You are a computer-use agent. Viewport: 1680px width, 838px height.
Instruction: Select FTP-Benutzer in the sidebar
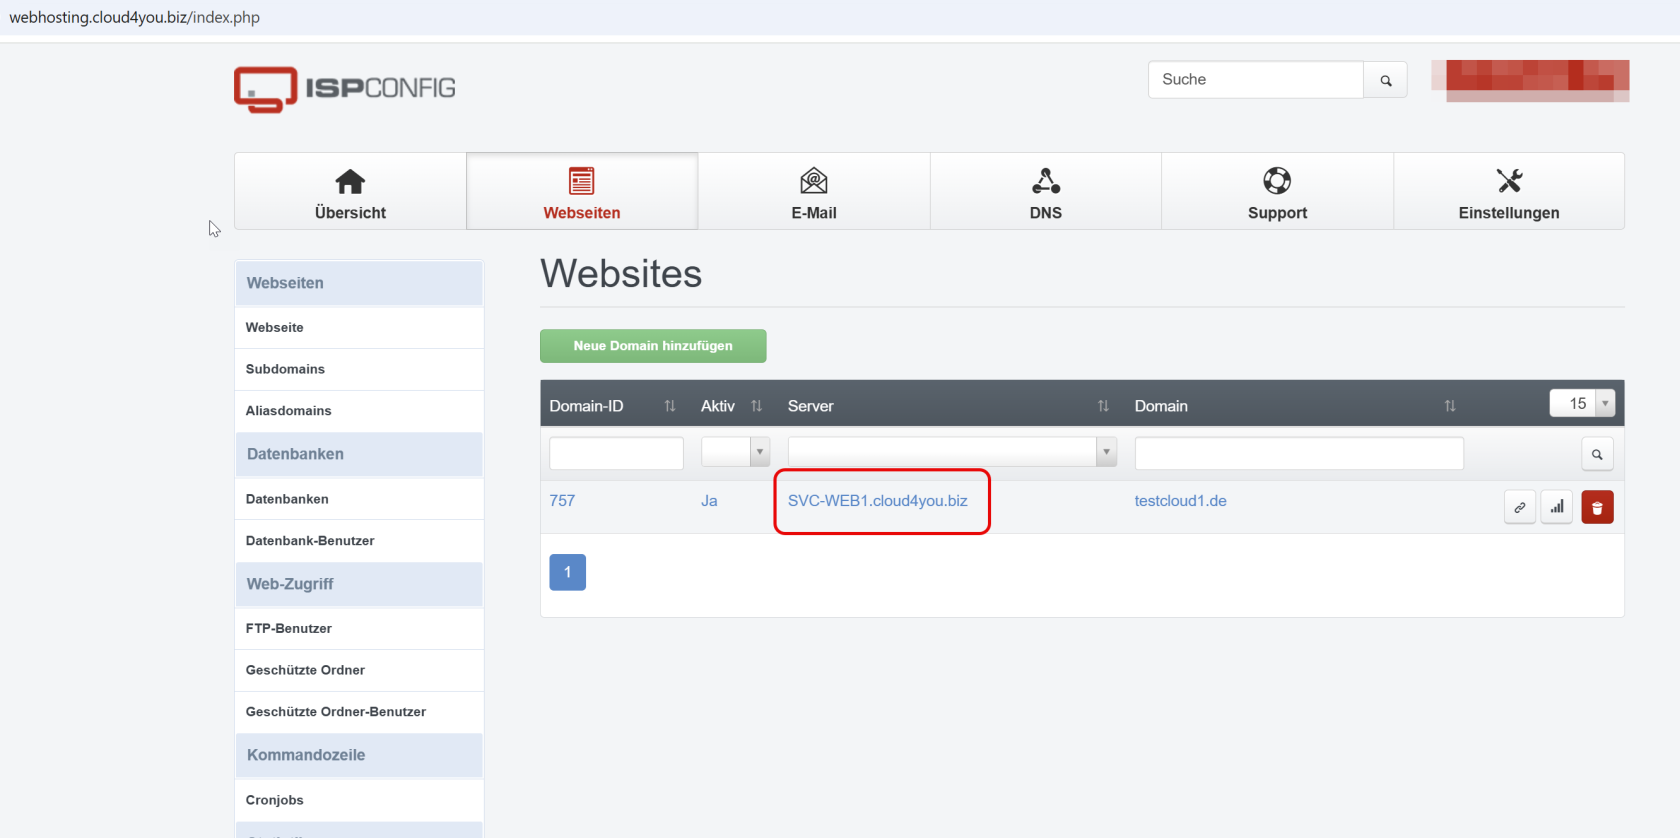tap(289, 629)
